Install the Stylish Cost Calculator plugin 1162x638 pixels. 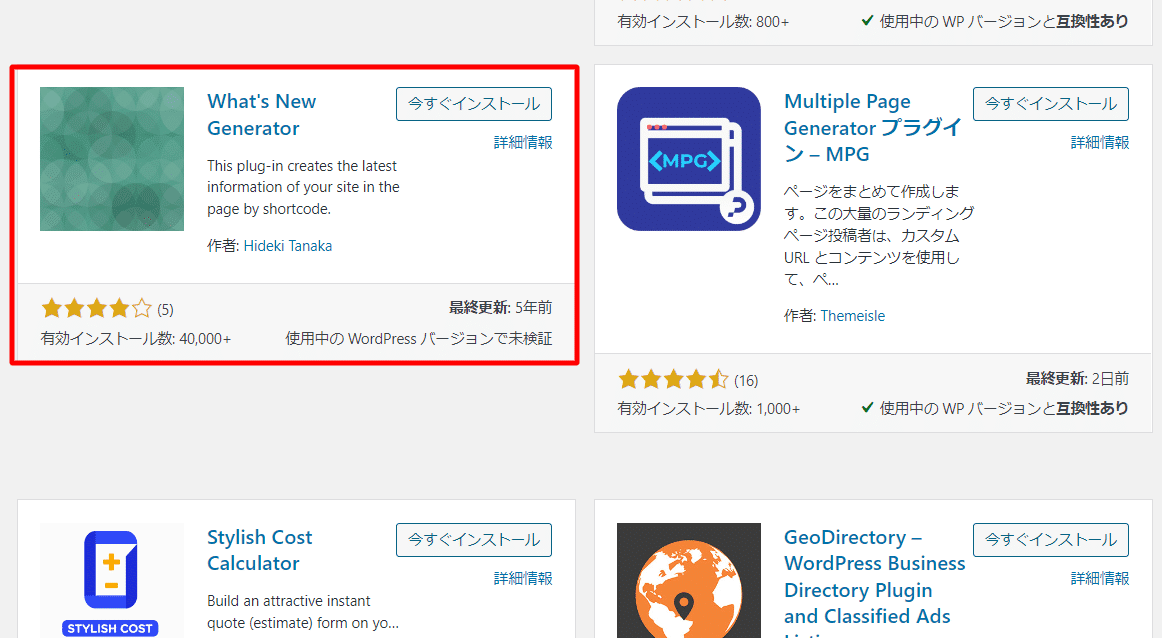[x=473, y=539]
